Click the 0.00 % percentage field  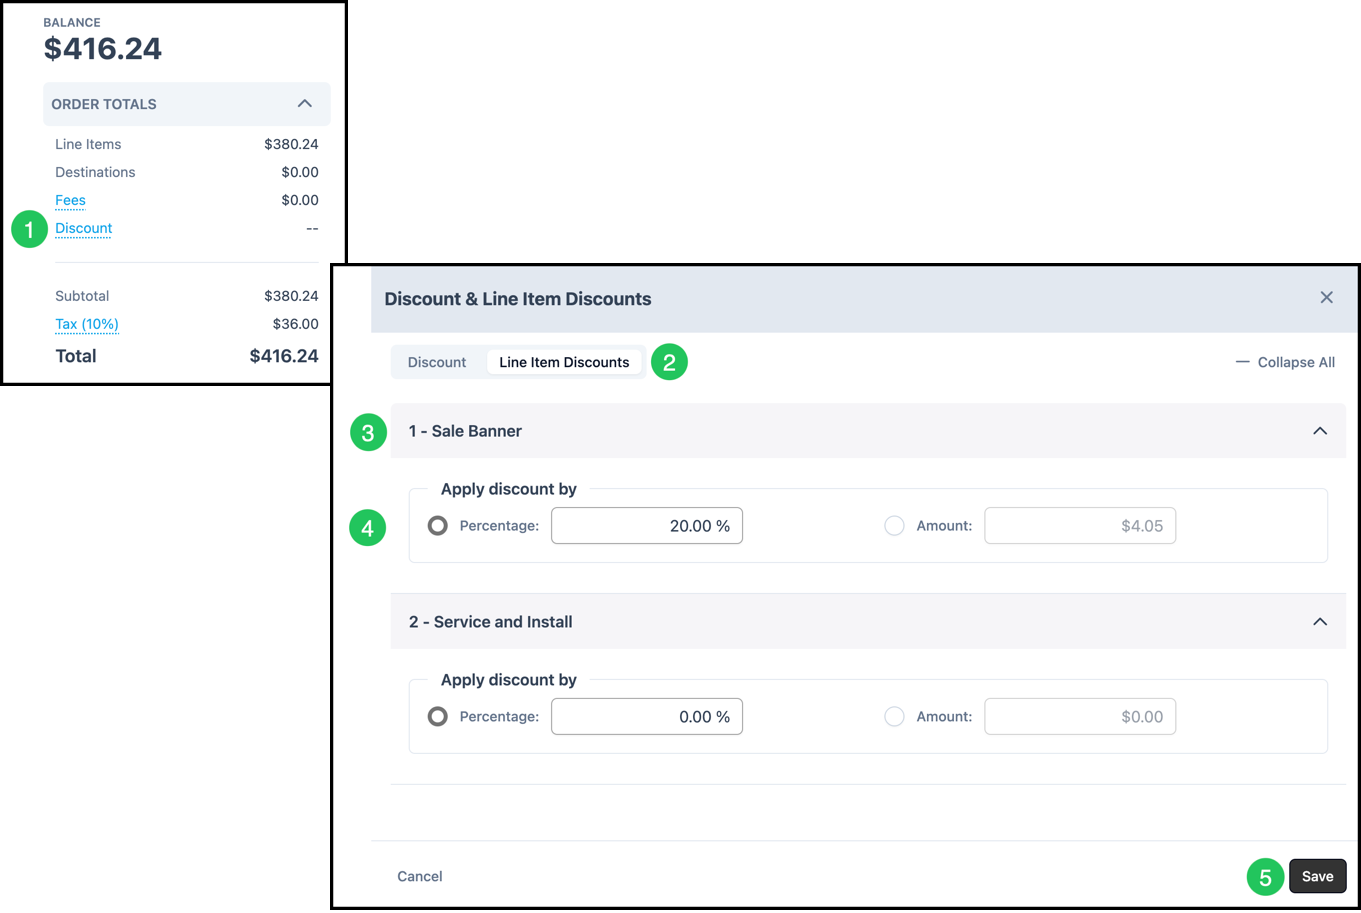tap(647, 716)
